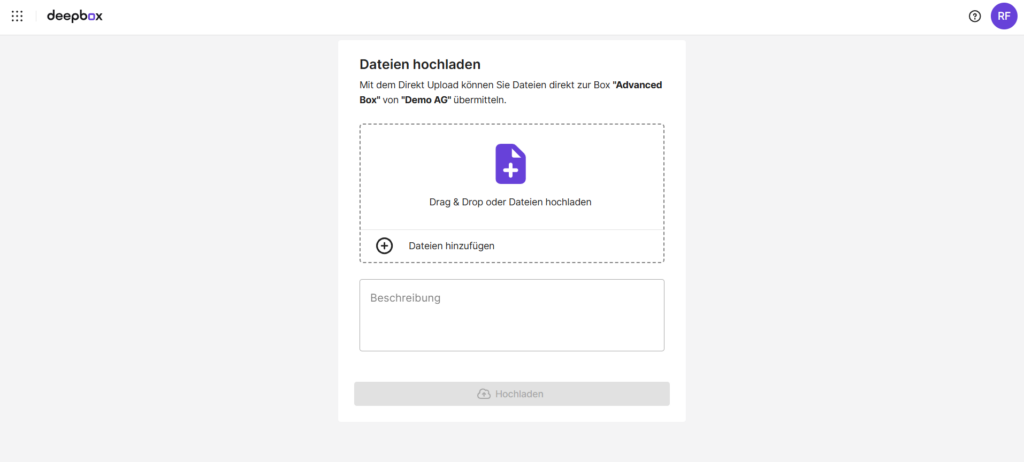This screenshot has width=1024, height=462.
Task: Click the purple file-plus upload icon
Action: pyautogui.click(x=510, y=164)
